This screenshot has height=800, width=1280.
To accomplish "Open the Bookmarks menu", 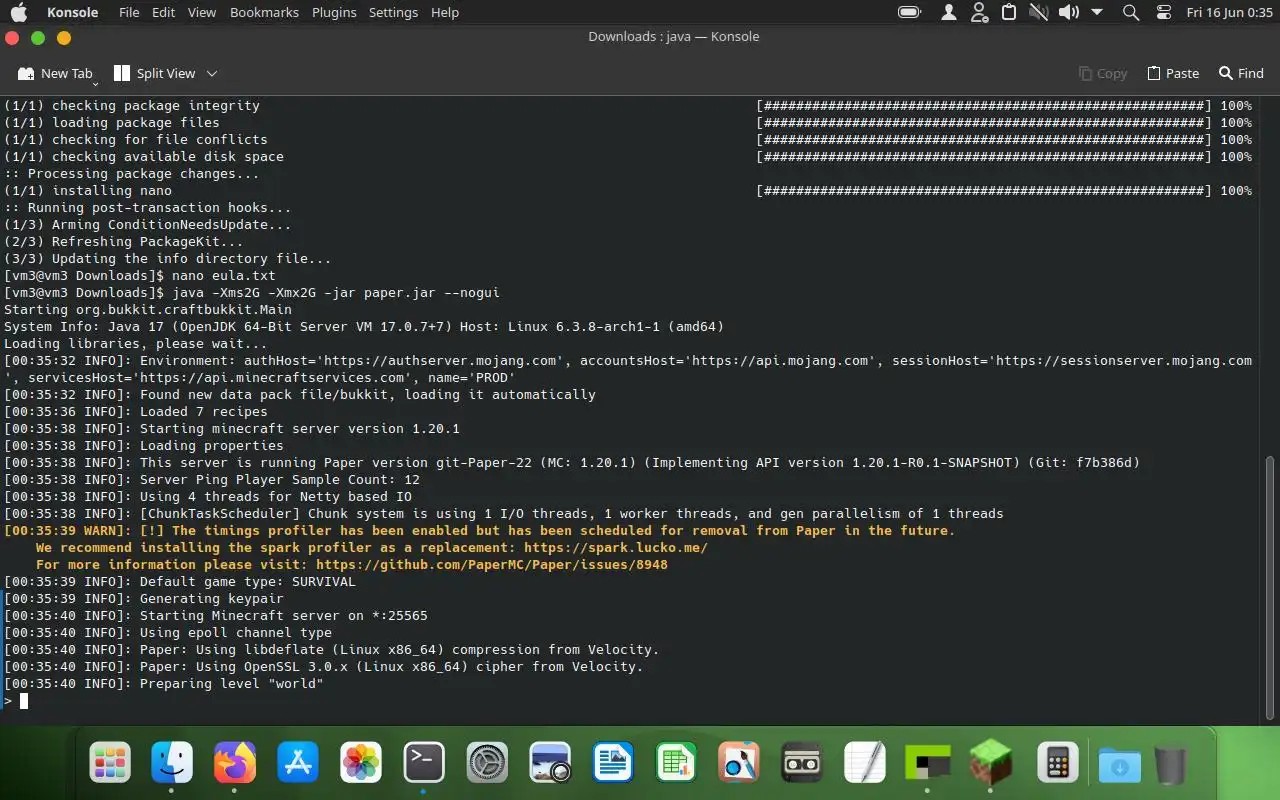I will [264, 12].
